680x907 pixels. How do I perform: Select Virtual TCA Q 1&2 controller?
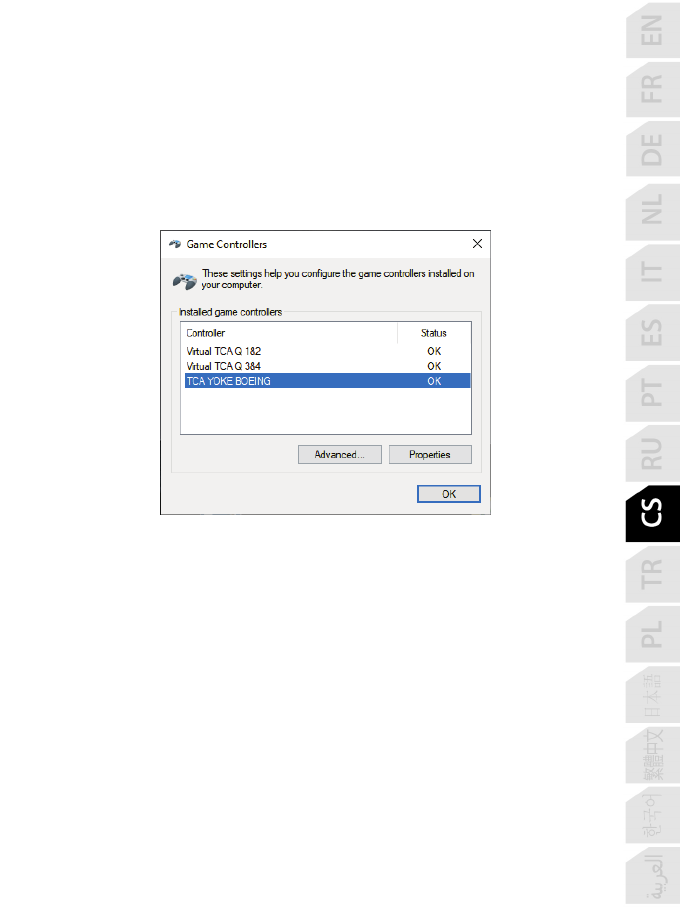(x=327, y=351)
